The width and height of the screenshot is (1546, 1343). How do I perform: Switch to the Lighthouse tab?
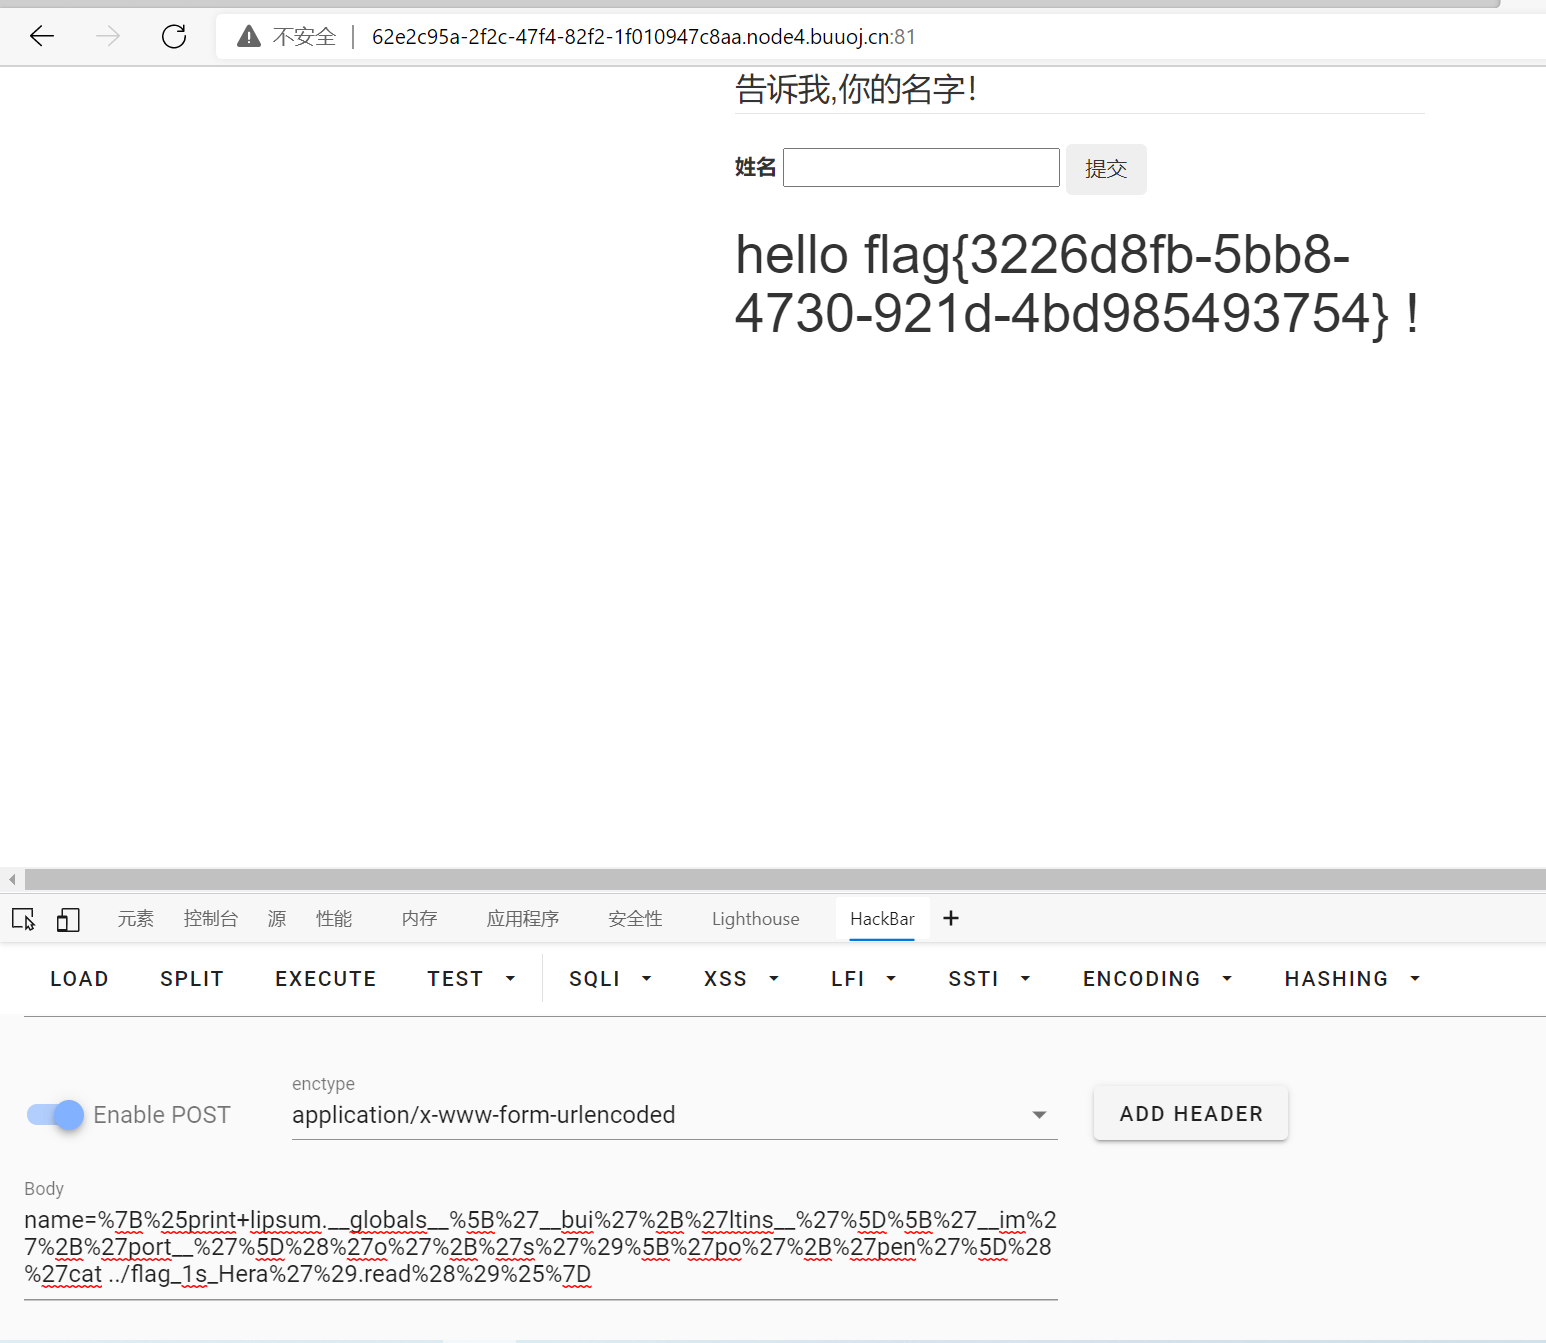755,919
